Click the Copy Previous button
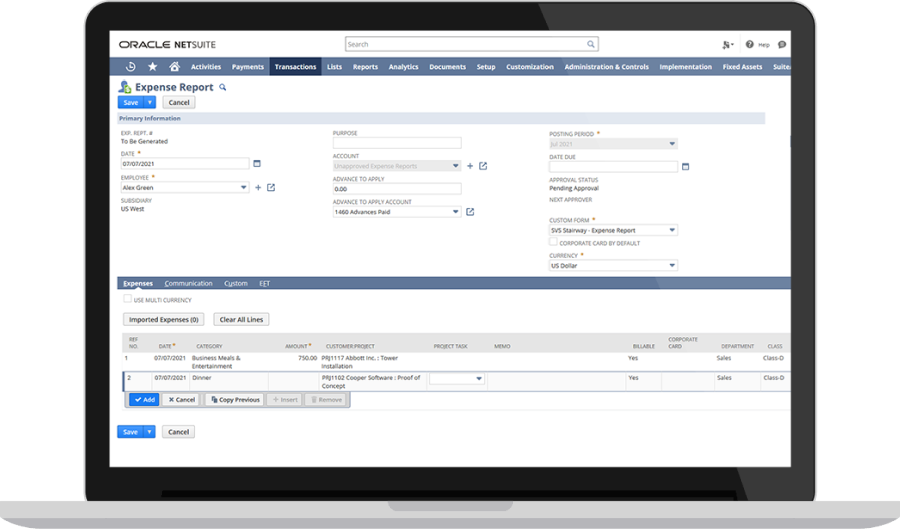 click(235, 399)
